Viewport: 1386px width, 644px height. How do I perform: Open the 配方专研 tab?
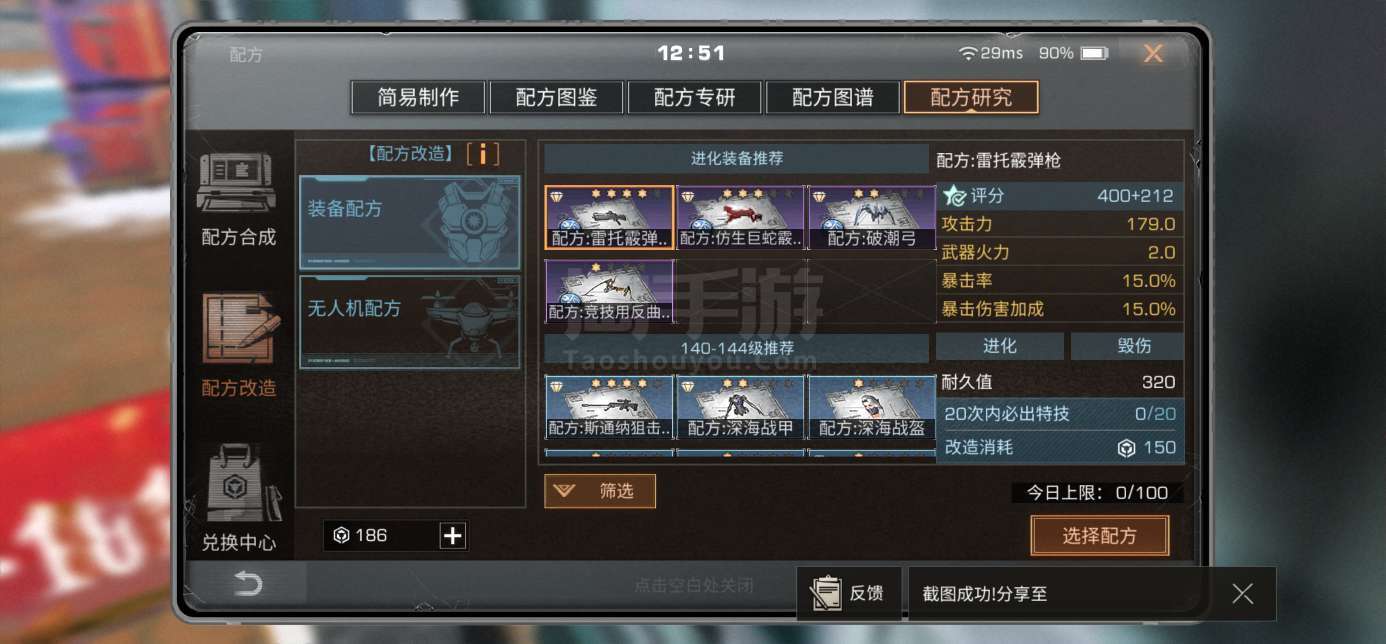click(694, 98)
